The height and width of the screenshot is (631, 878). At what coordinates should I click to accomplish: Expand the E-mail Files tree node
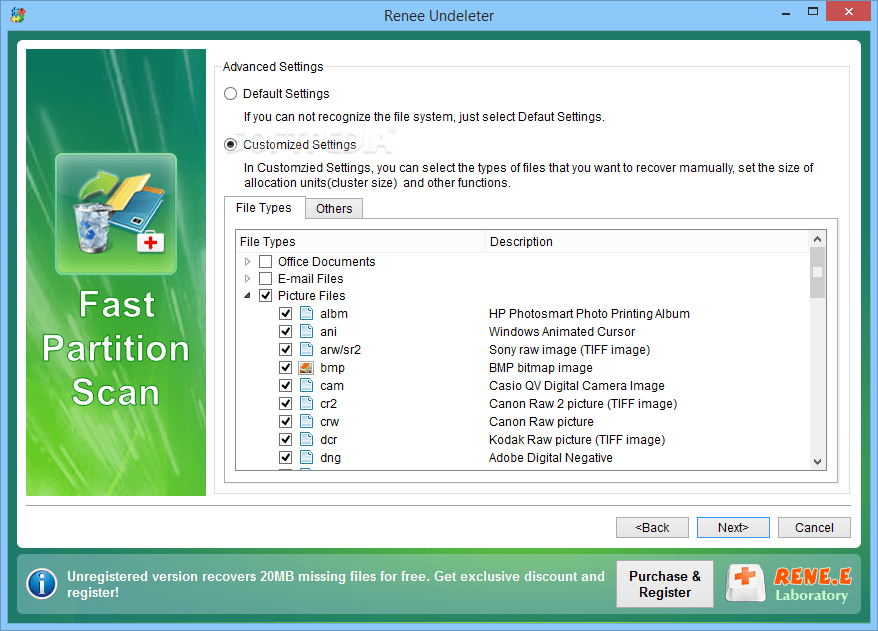click(247, 278)
